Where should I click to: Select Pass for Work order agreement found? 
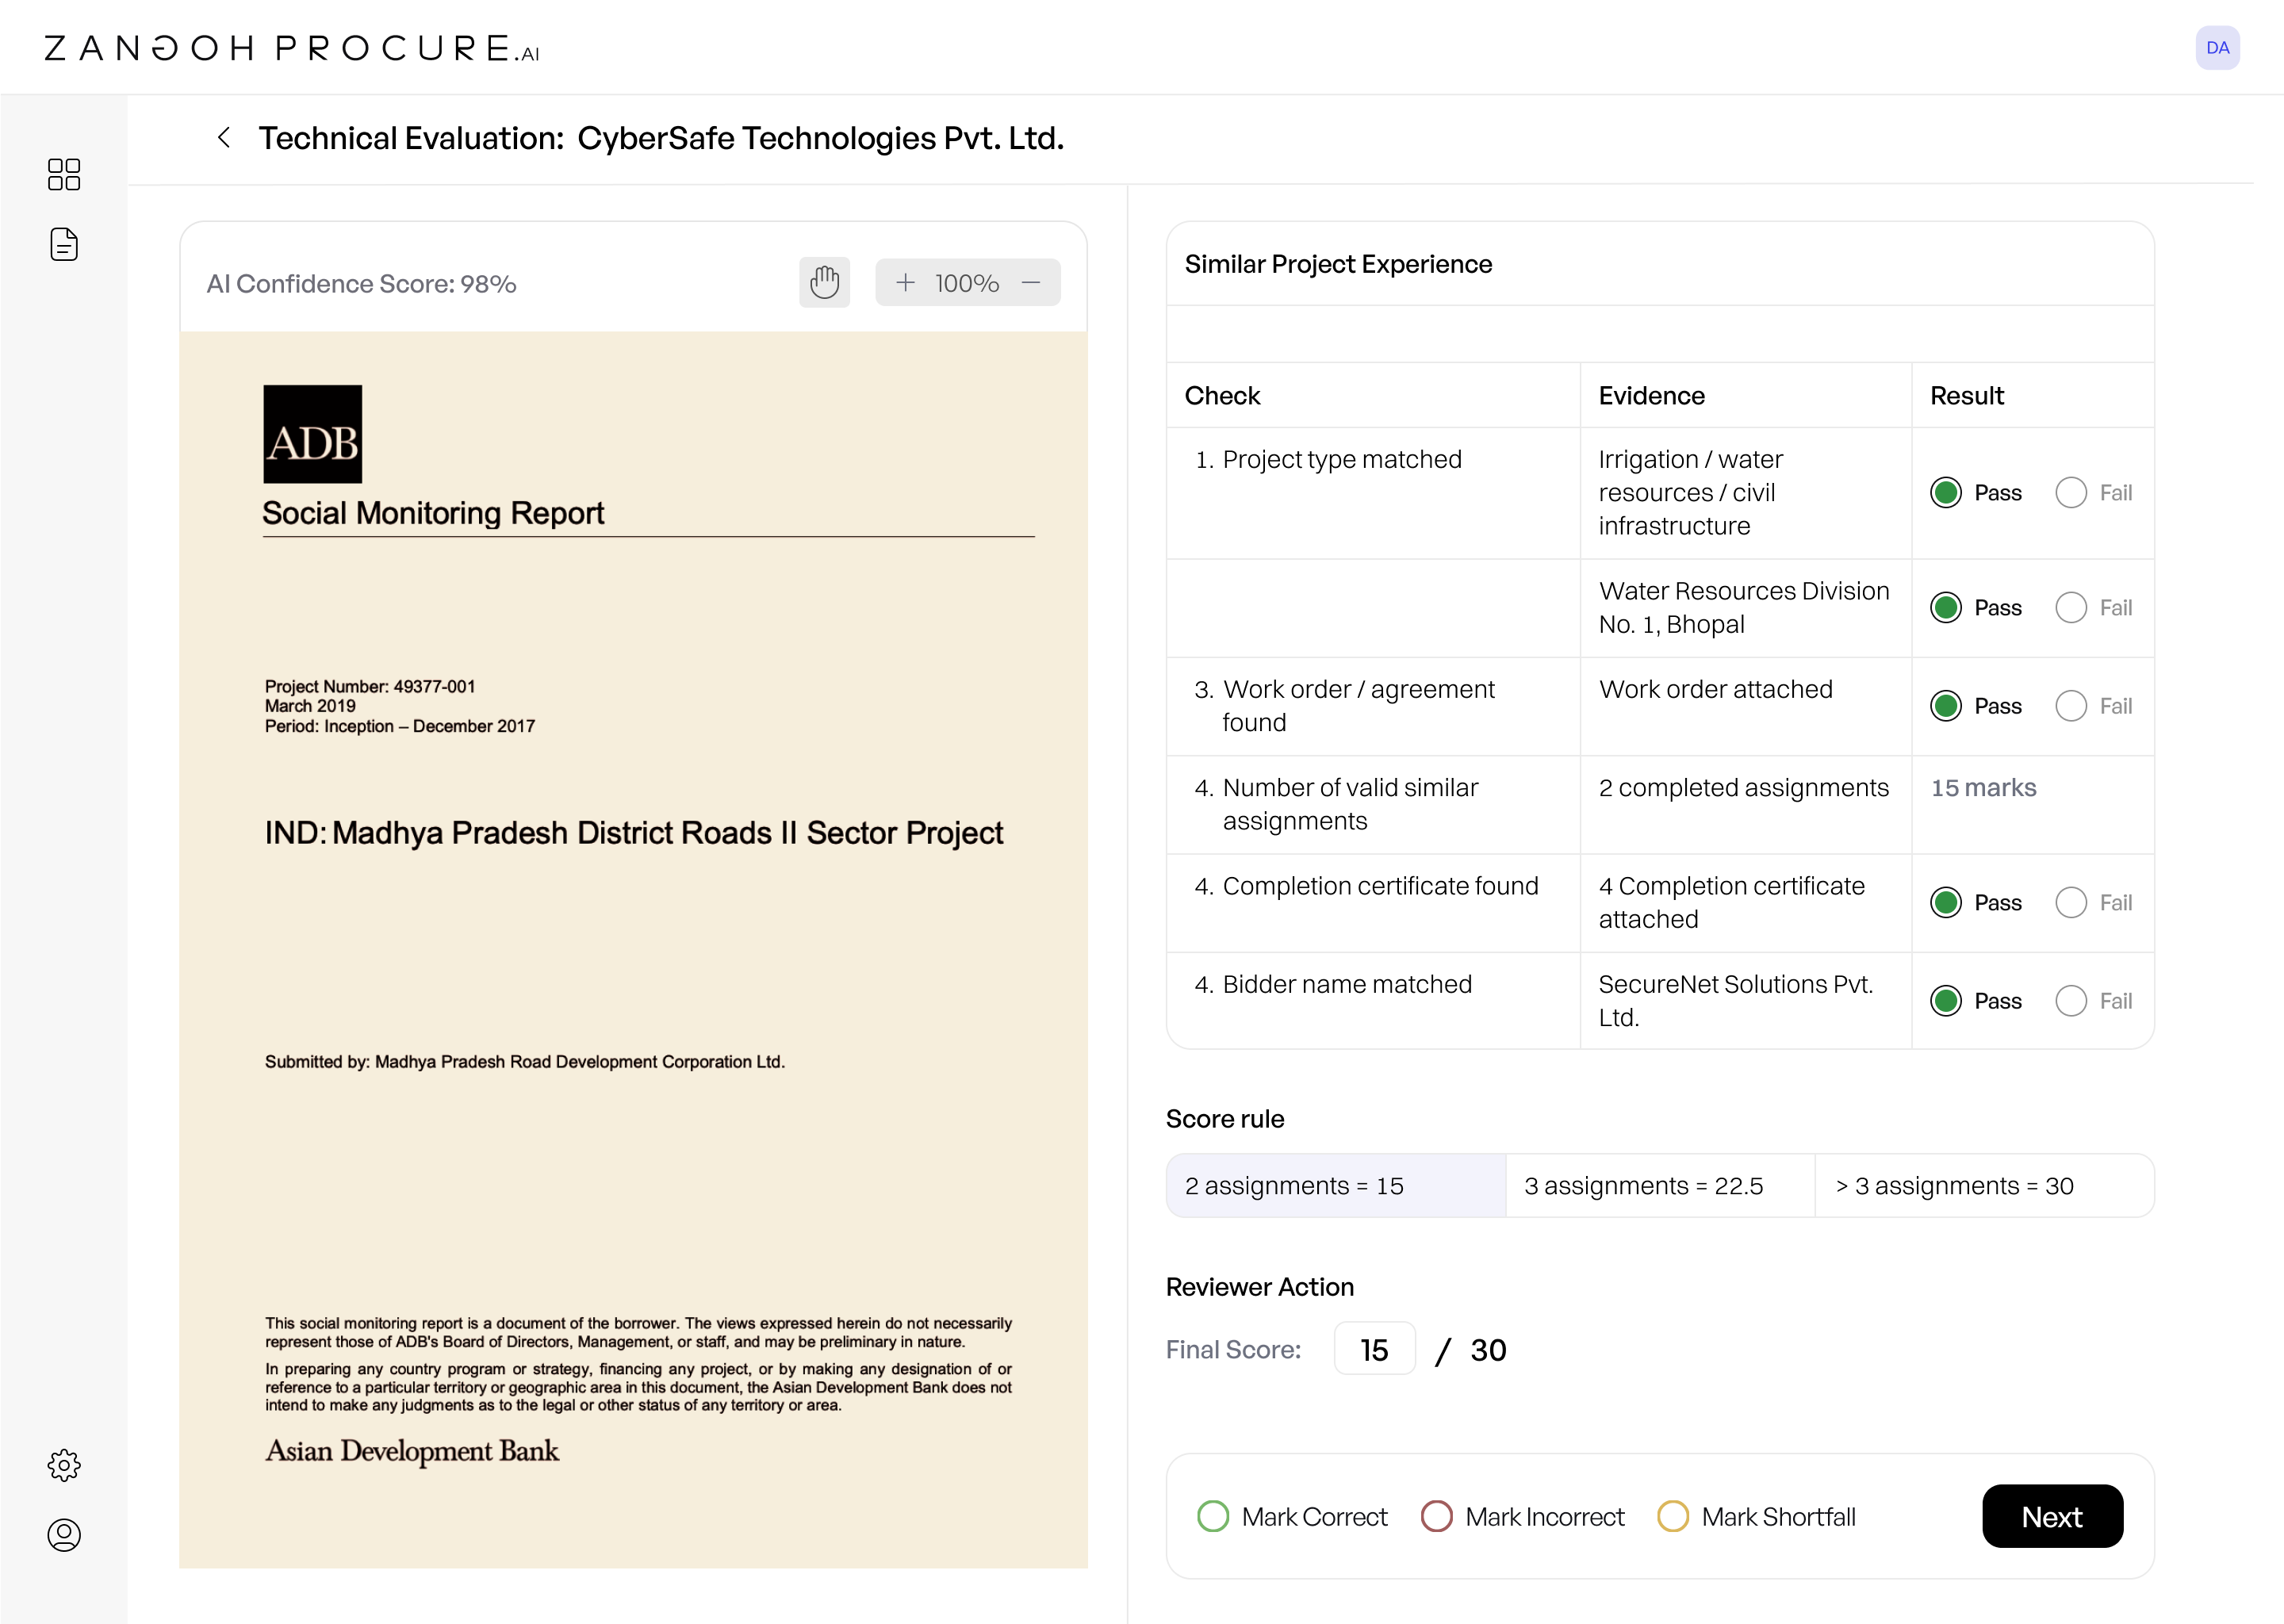1945,706
